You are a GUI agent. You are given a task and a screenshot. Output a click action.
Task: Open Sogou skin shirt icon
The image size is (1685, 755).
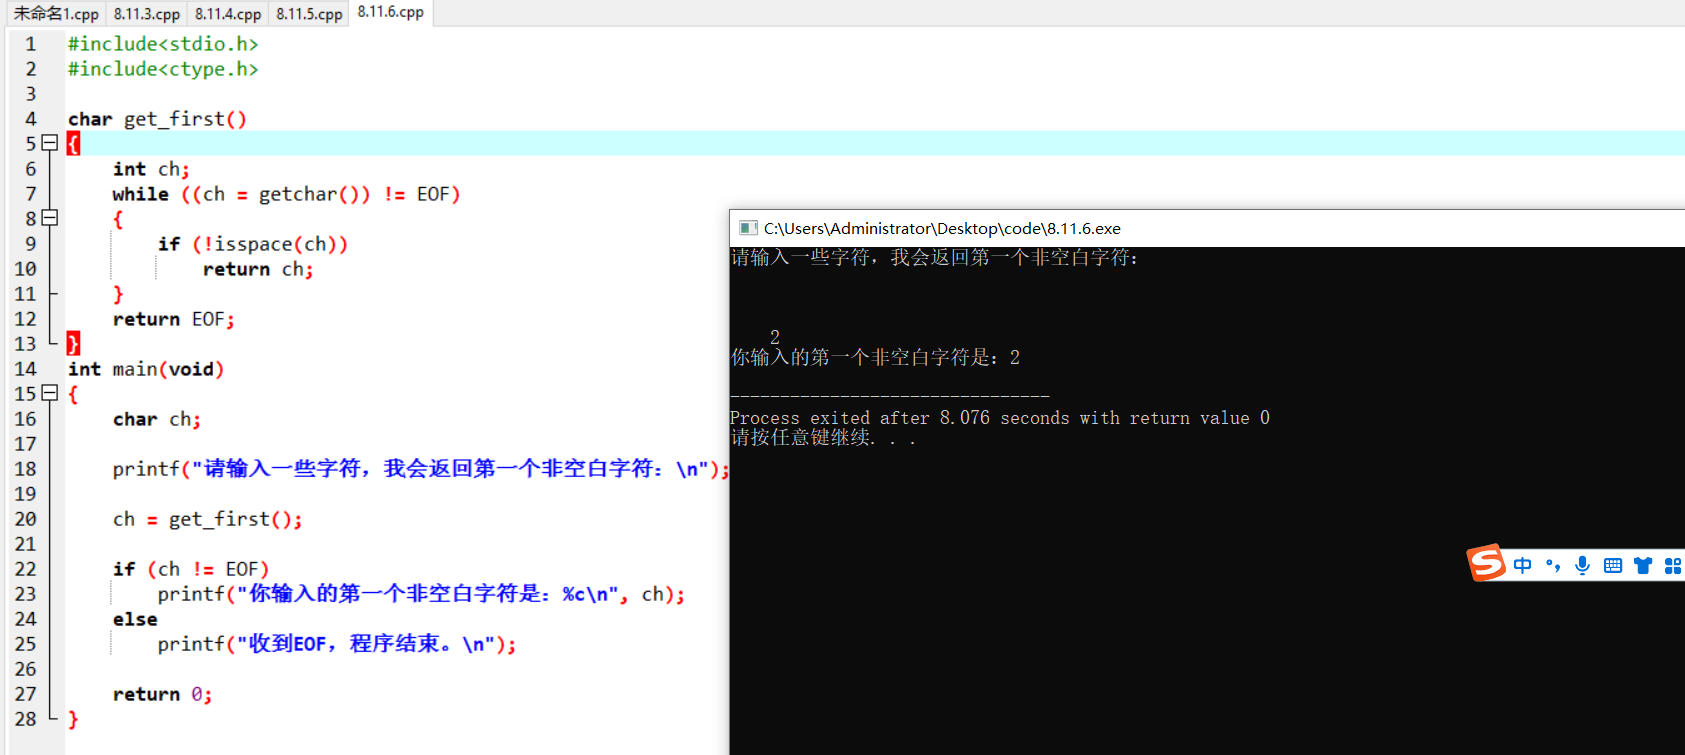point(1642,565)
